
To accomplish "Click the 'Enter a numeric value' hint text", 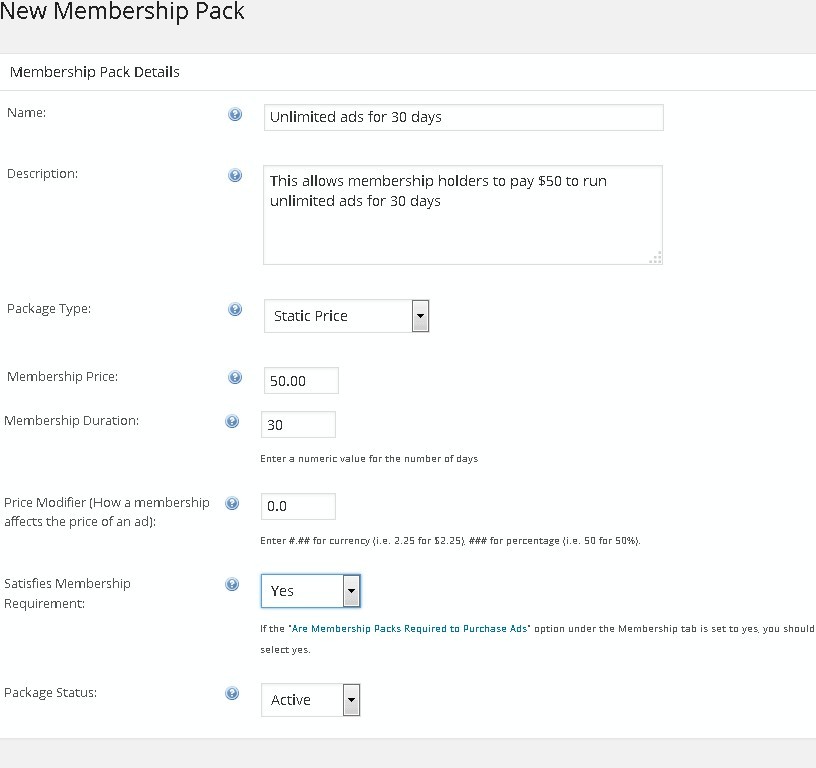I will pyautogui.click(x=369, y=459).
